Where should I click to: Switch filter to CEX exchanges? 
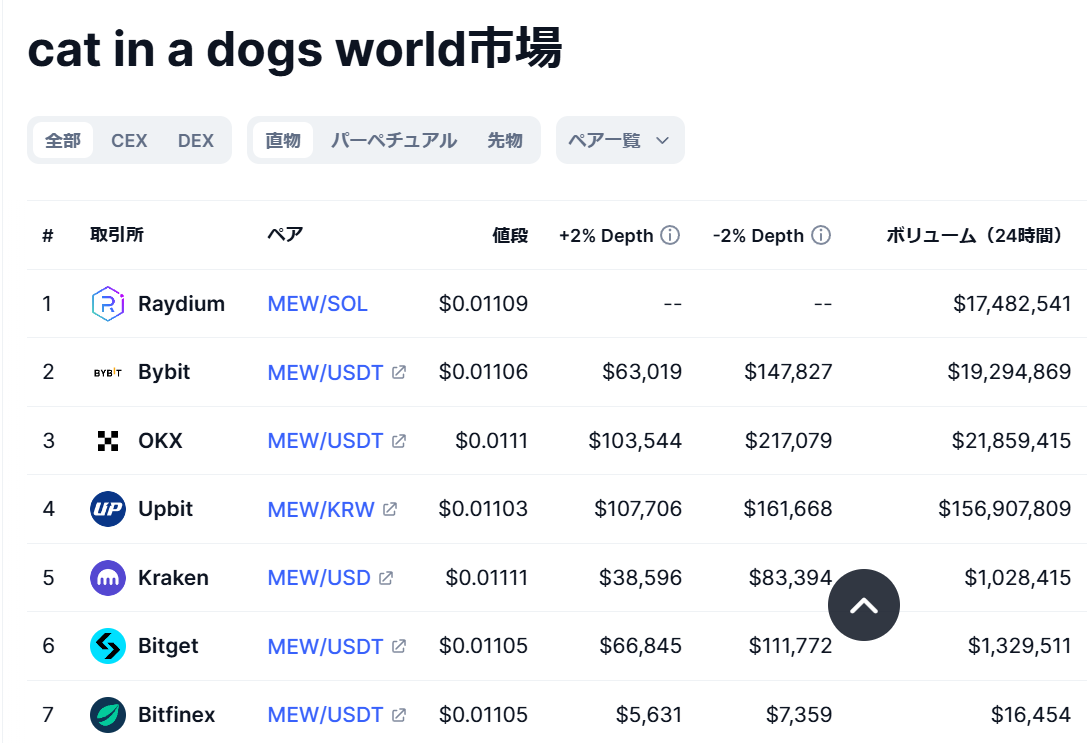pyautogui.click(x=129, y=141)
